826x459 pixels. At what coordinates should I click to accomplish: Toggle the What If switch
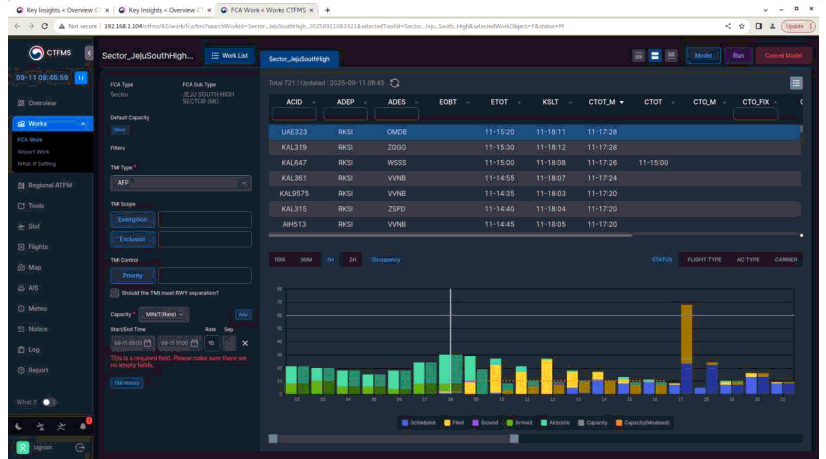(x=48, y=402)
